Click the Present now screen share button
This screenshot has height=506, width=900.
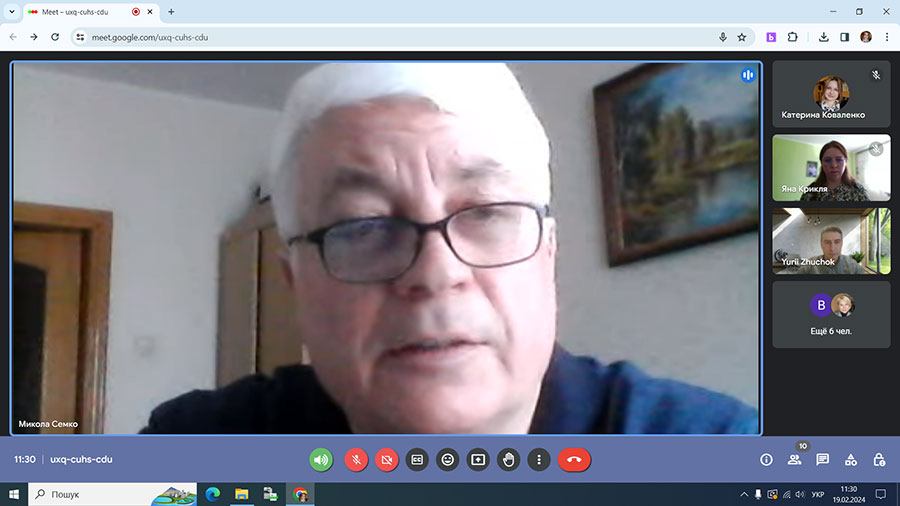tap(478, 460)
